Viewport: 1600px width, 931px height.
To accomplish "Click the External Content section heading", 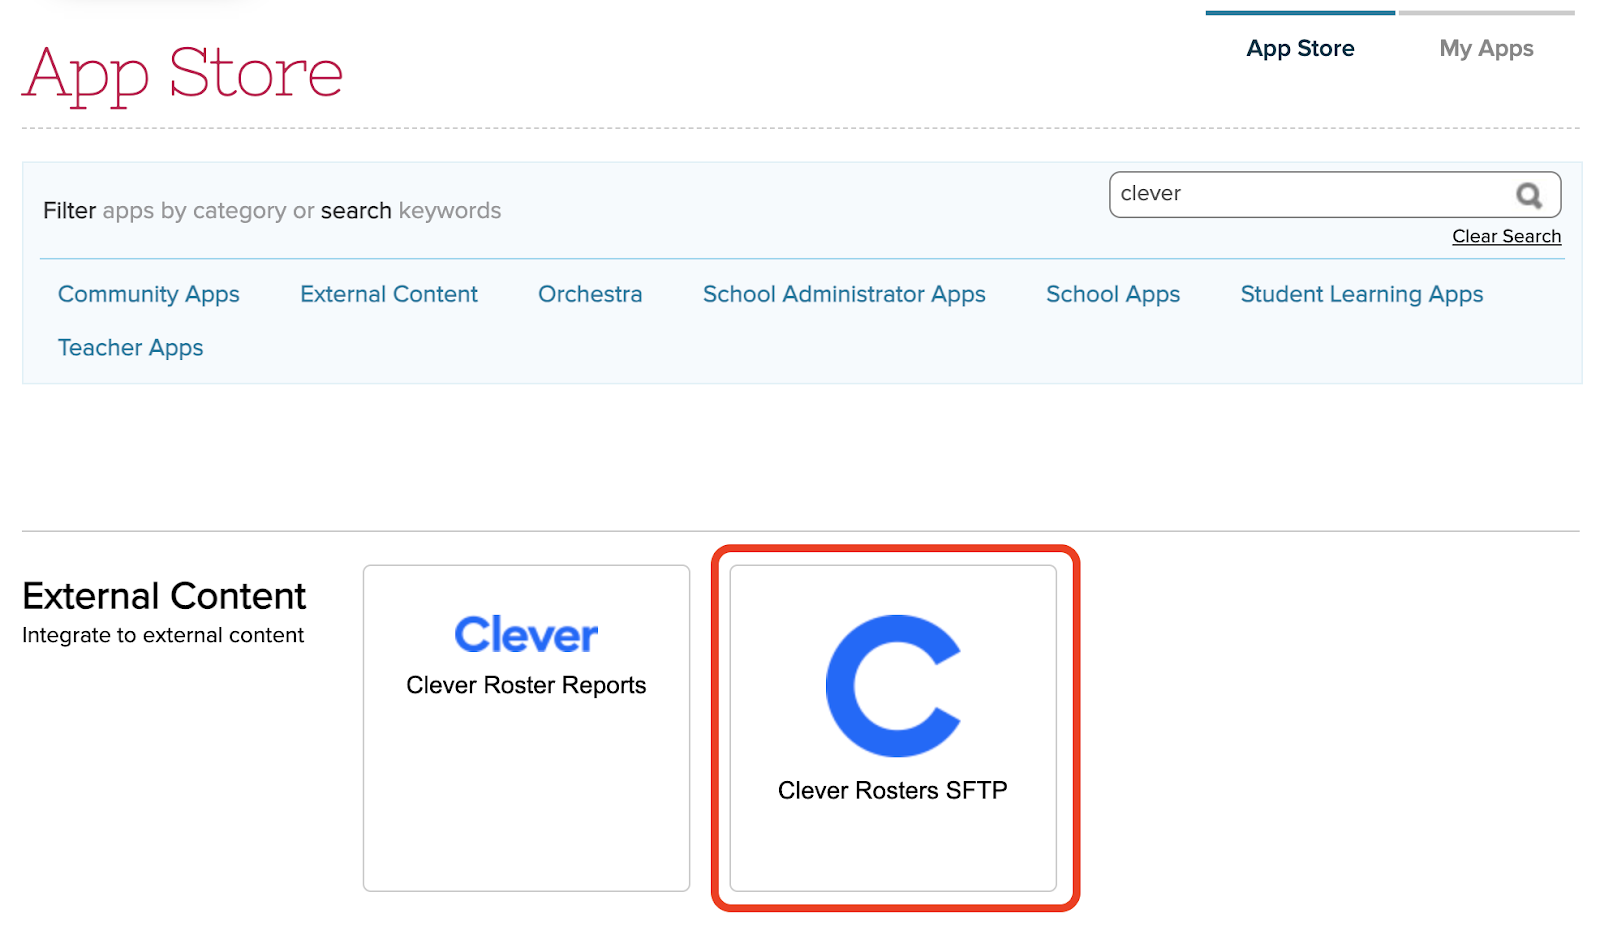I will (164, 596).
